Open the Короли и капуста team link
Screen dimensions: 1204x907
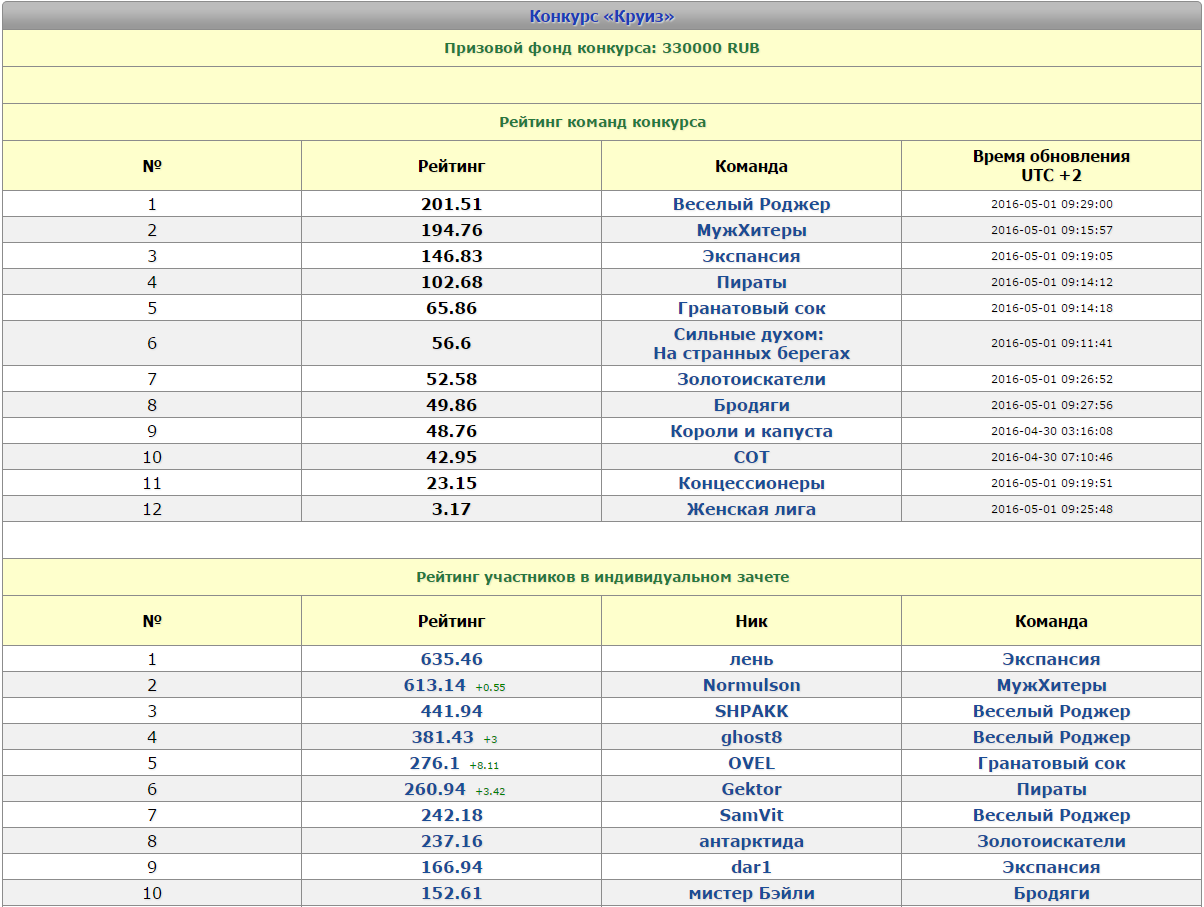tap(751, 431)
